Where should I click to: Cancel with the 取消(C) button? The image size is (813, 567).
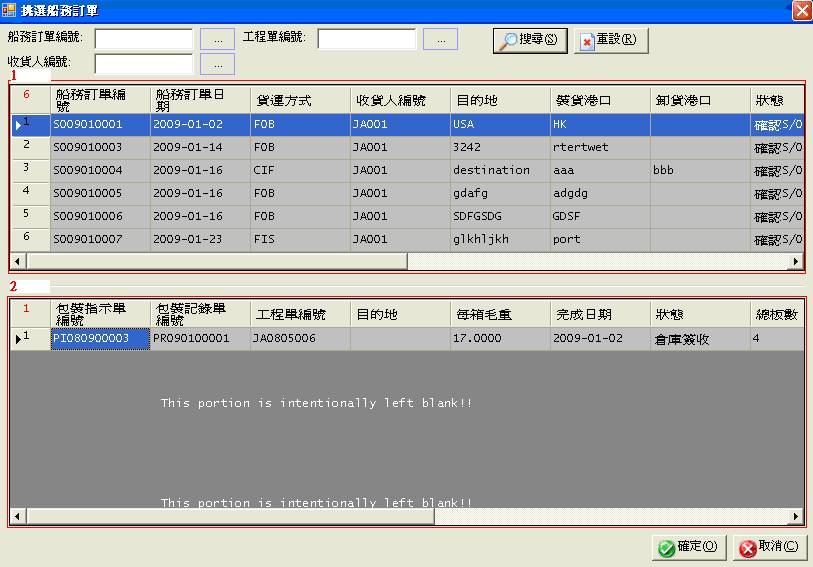point(769,547)
